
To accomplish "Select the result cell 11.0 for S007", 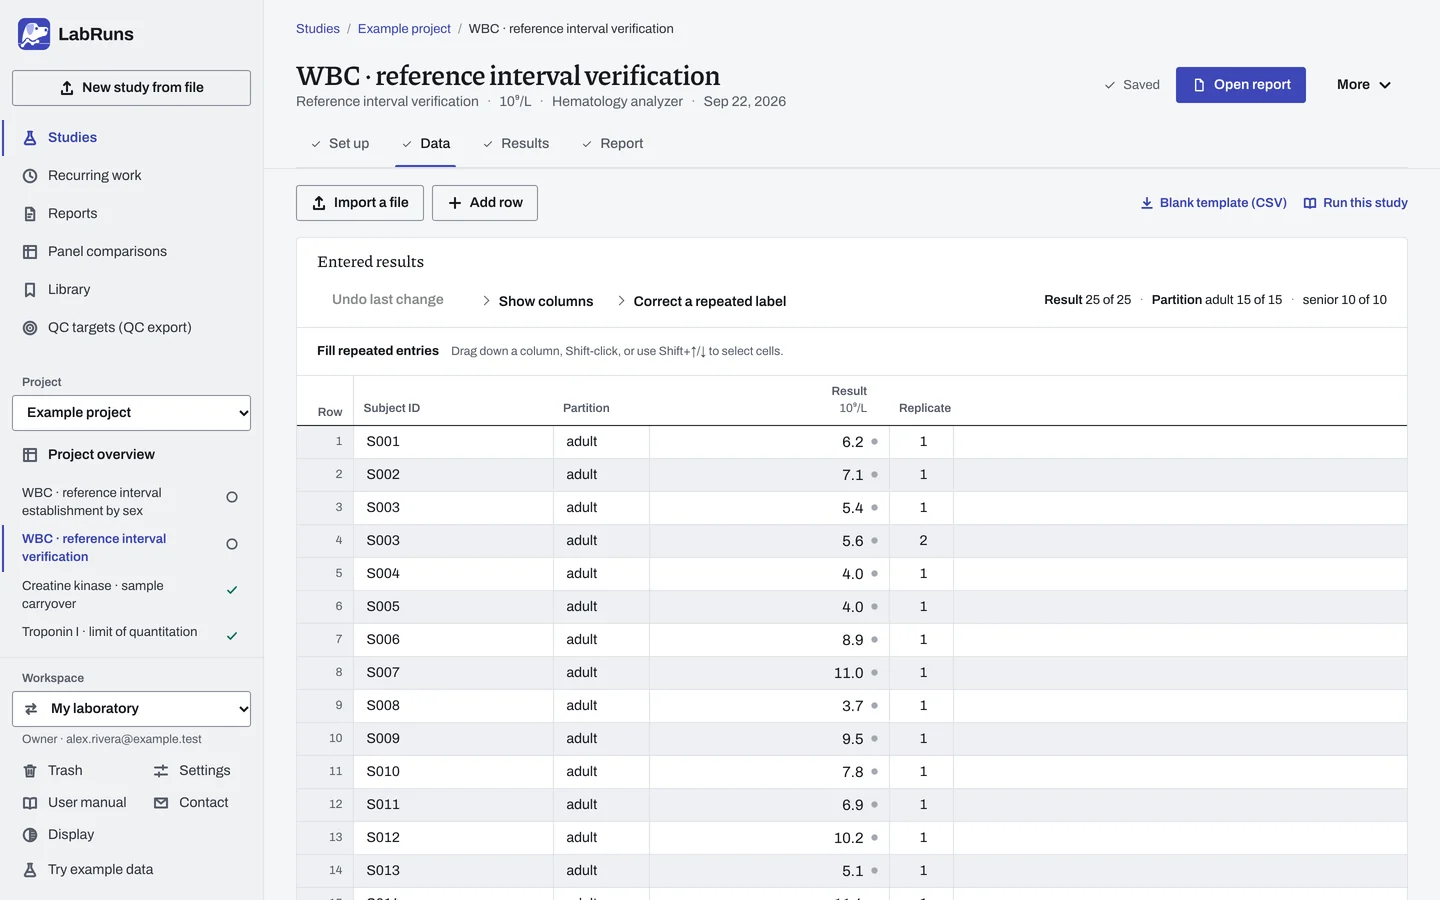I will (x=769, y=673).
